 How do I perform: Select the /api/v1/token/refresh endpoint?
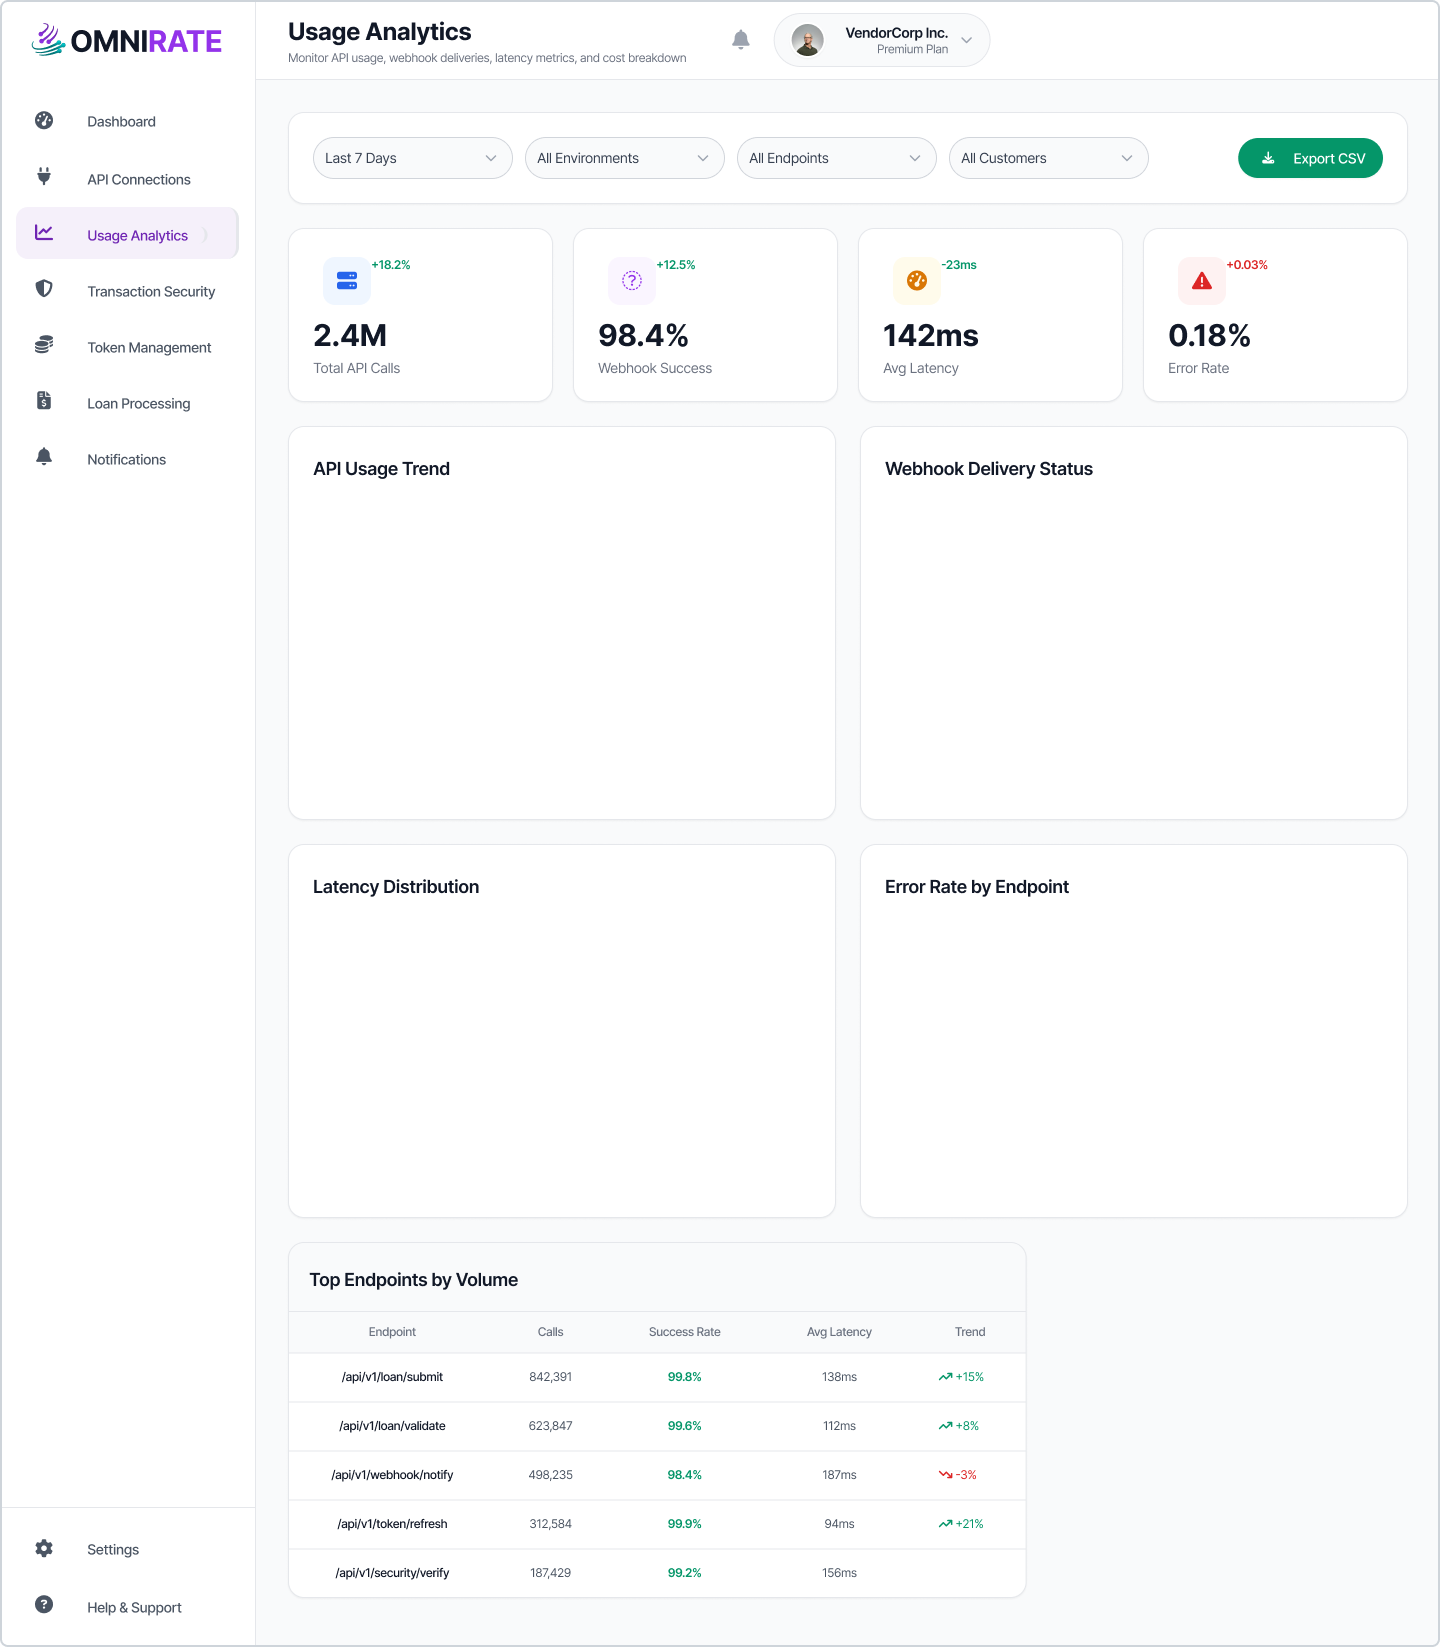click(392, 1524)
